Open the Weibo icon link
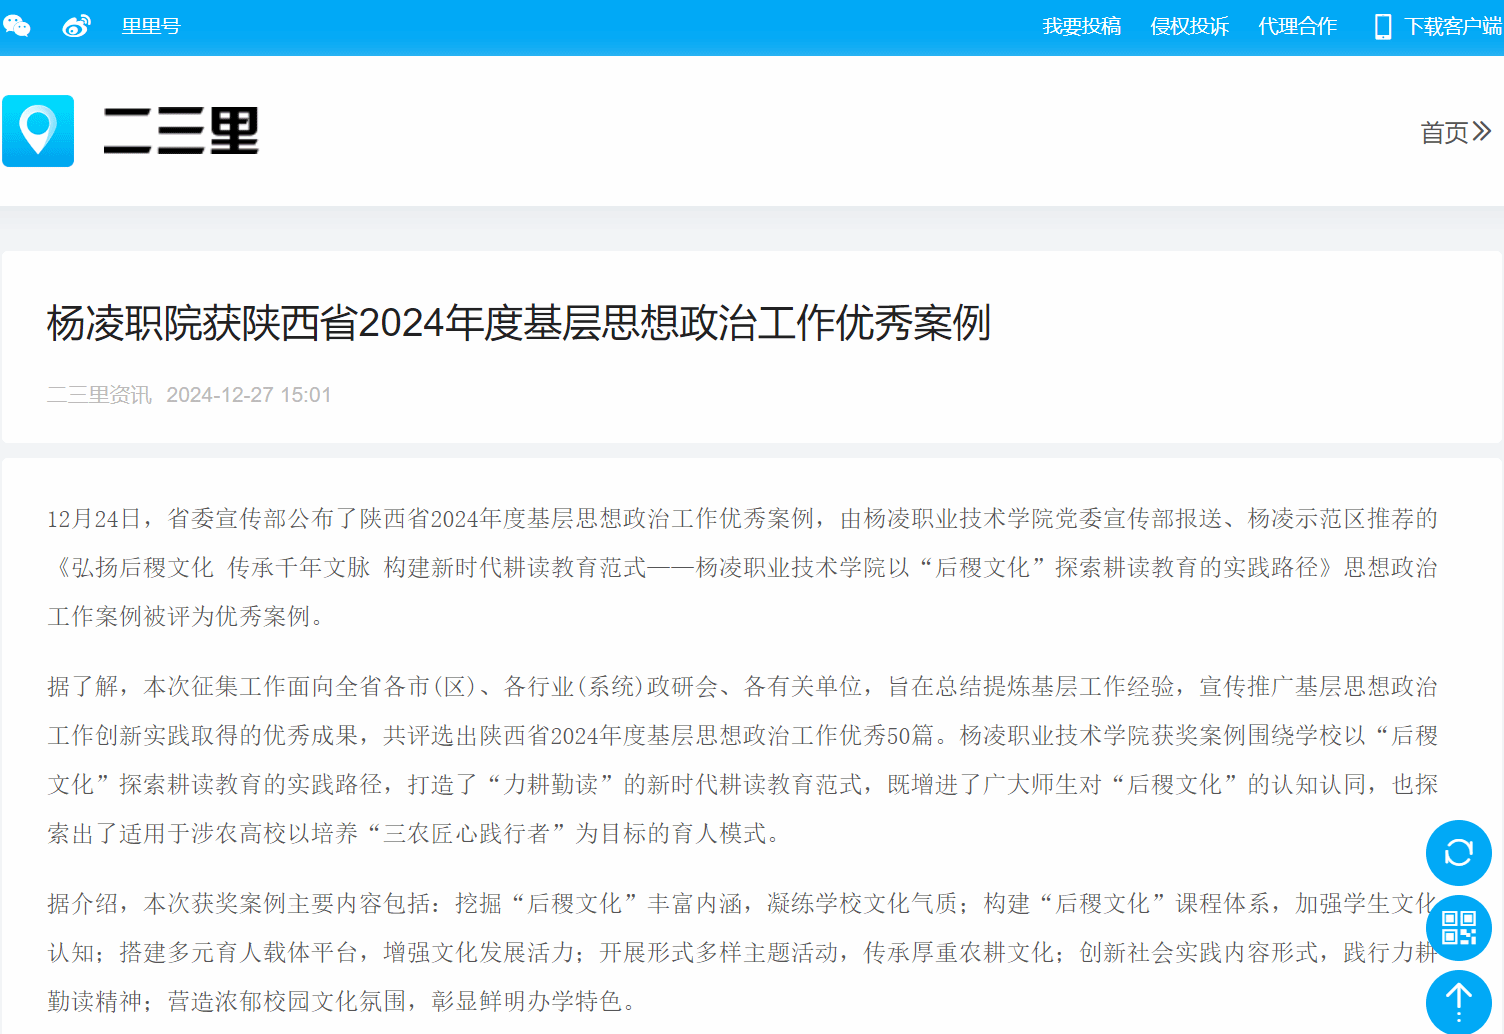The width and height of the screenshot is (1504, 1034). tap(76, 26)
